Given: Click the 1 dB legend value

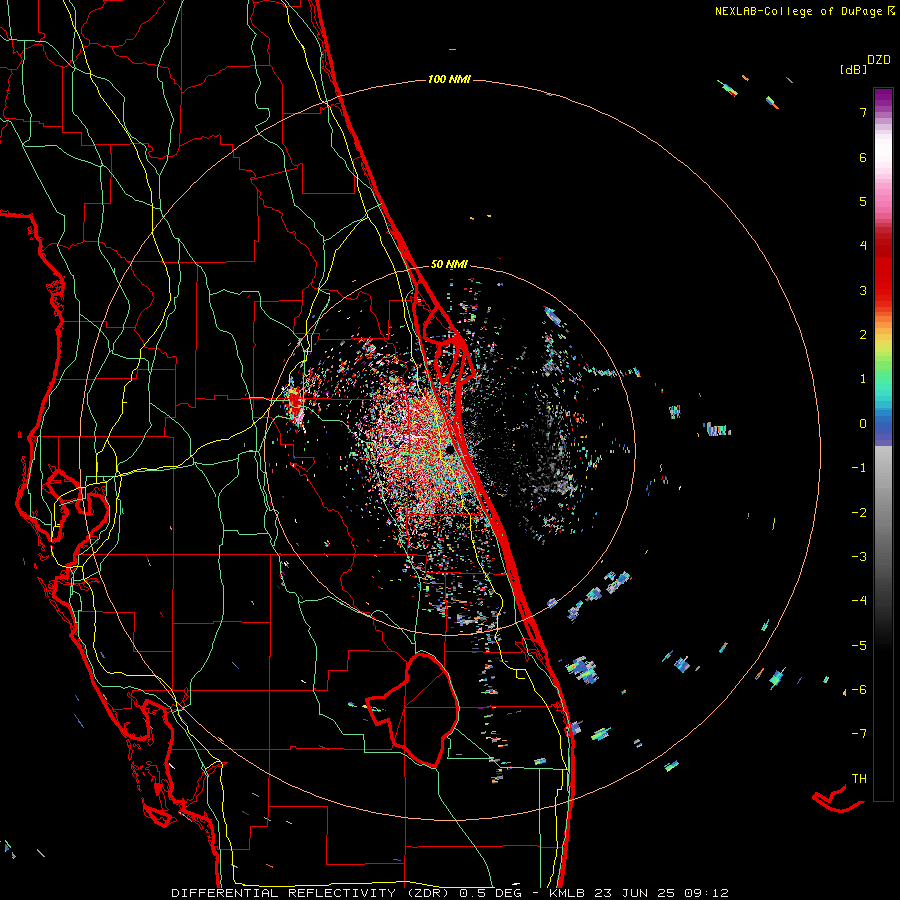Looking at the screenshot, I should [x=863, y=379].
